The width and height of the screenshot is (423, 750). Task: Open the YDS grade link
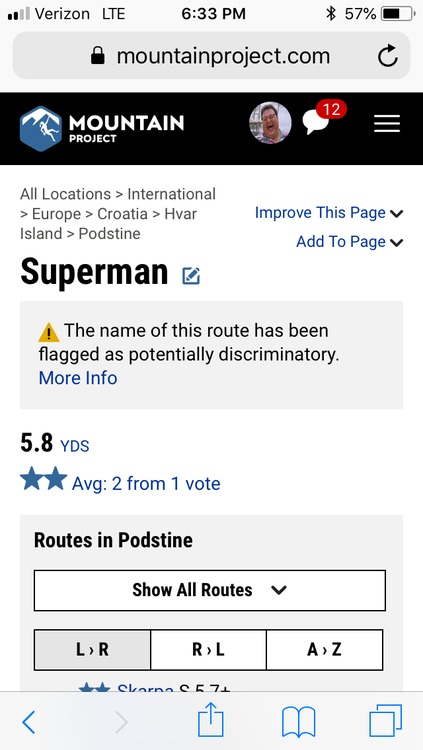(75, 446)
